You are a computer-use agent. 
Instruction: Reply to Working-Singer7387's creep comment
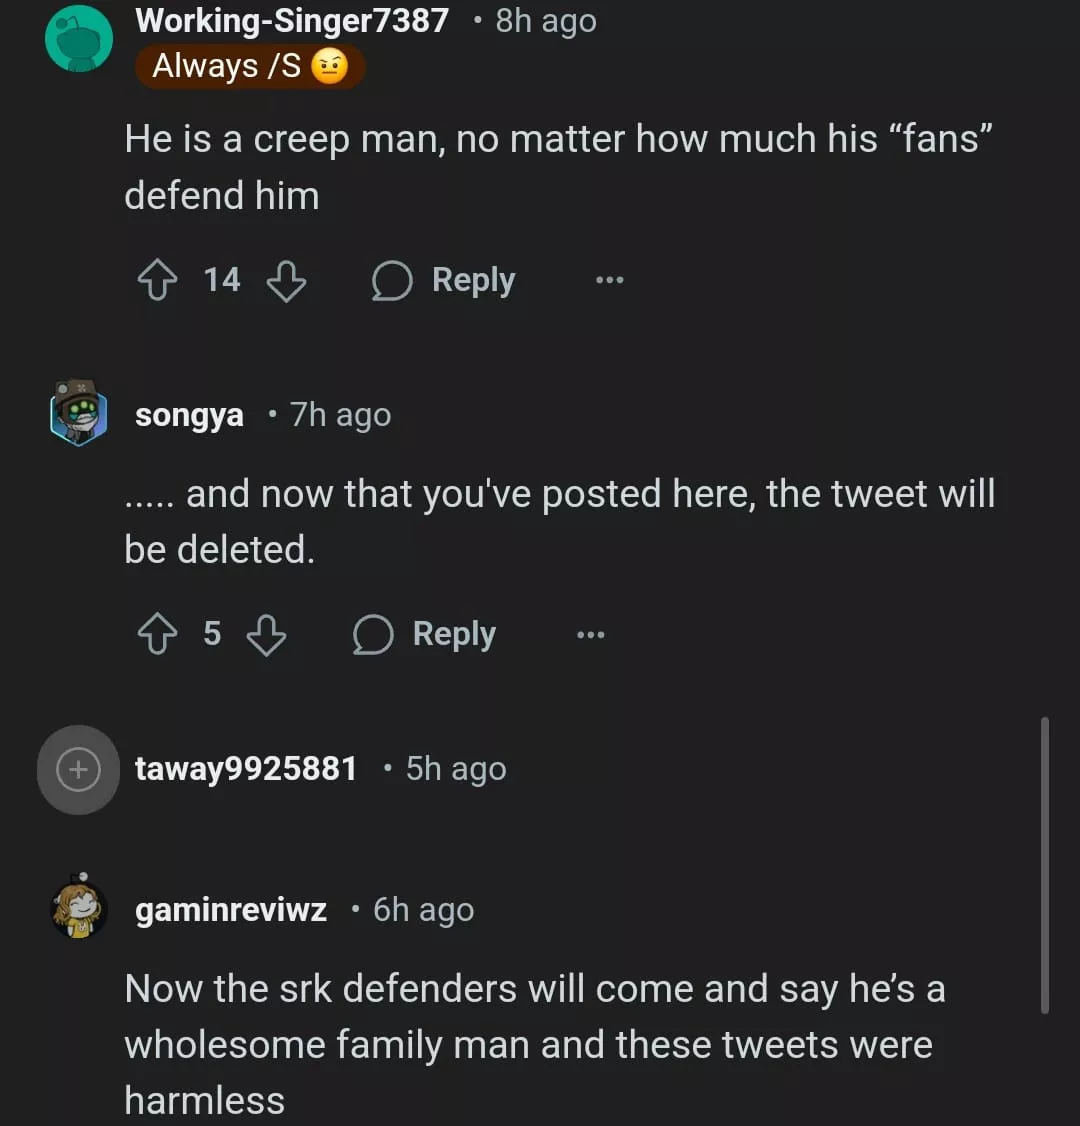(x=445, y=281)
